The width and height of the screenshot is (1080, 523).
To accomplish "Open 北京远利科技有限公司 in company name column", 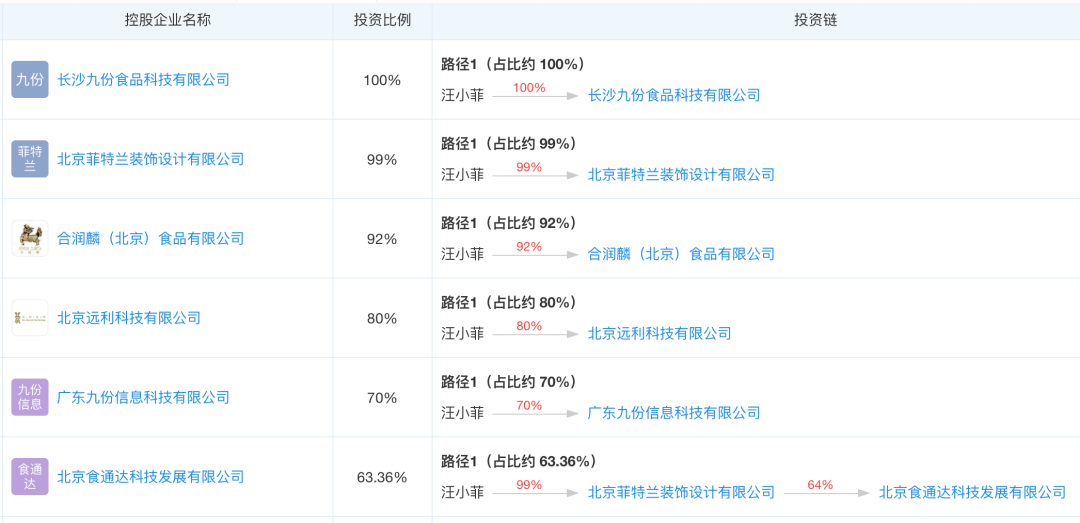I will point(129,318).
